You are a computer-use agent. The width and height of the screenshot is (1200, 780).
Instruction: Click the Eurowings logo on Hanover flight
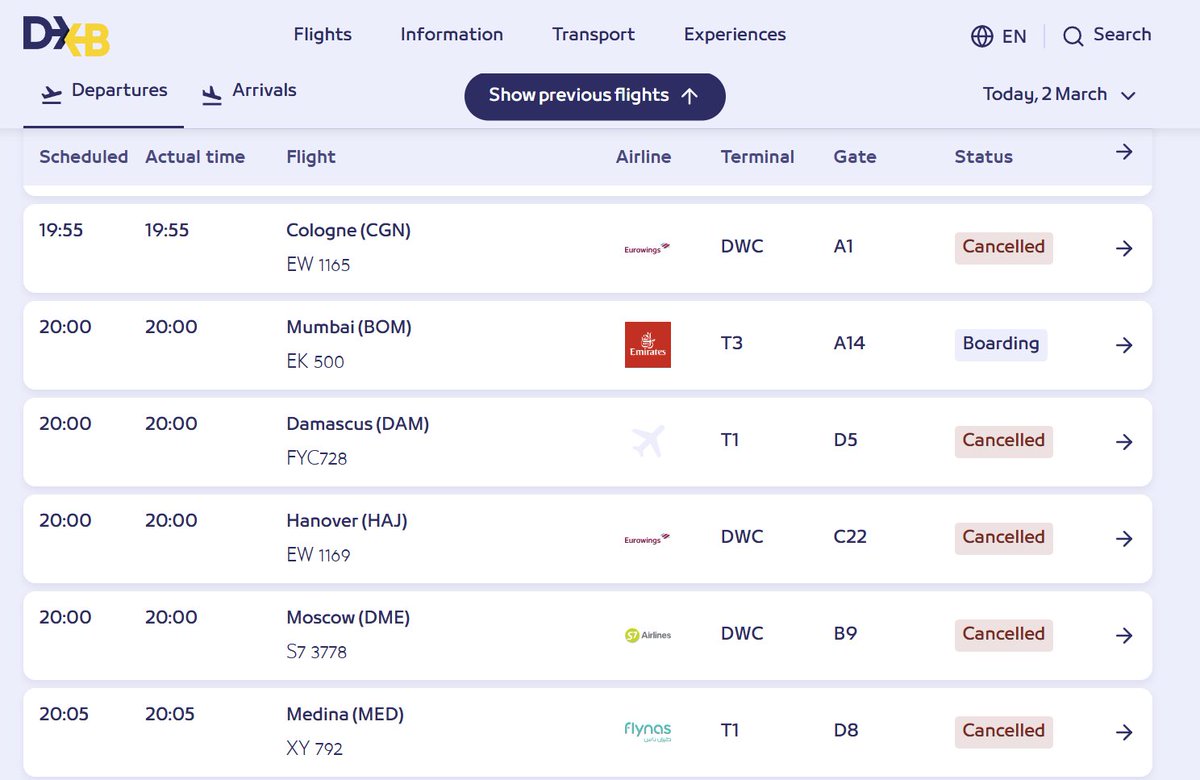(645, 538)
